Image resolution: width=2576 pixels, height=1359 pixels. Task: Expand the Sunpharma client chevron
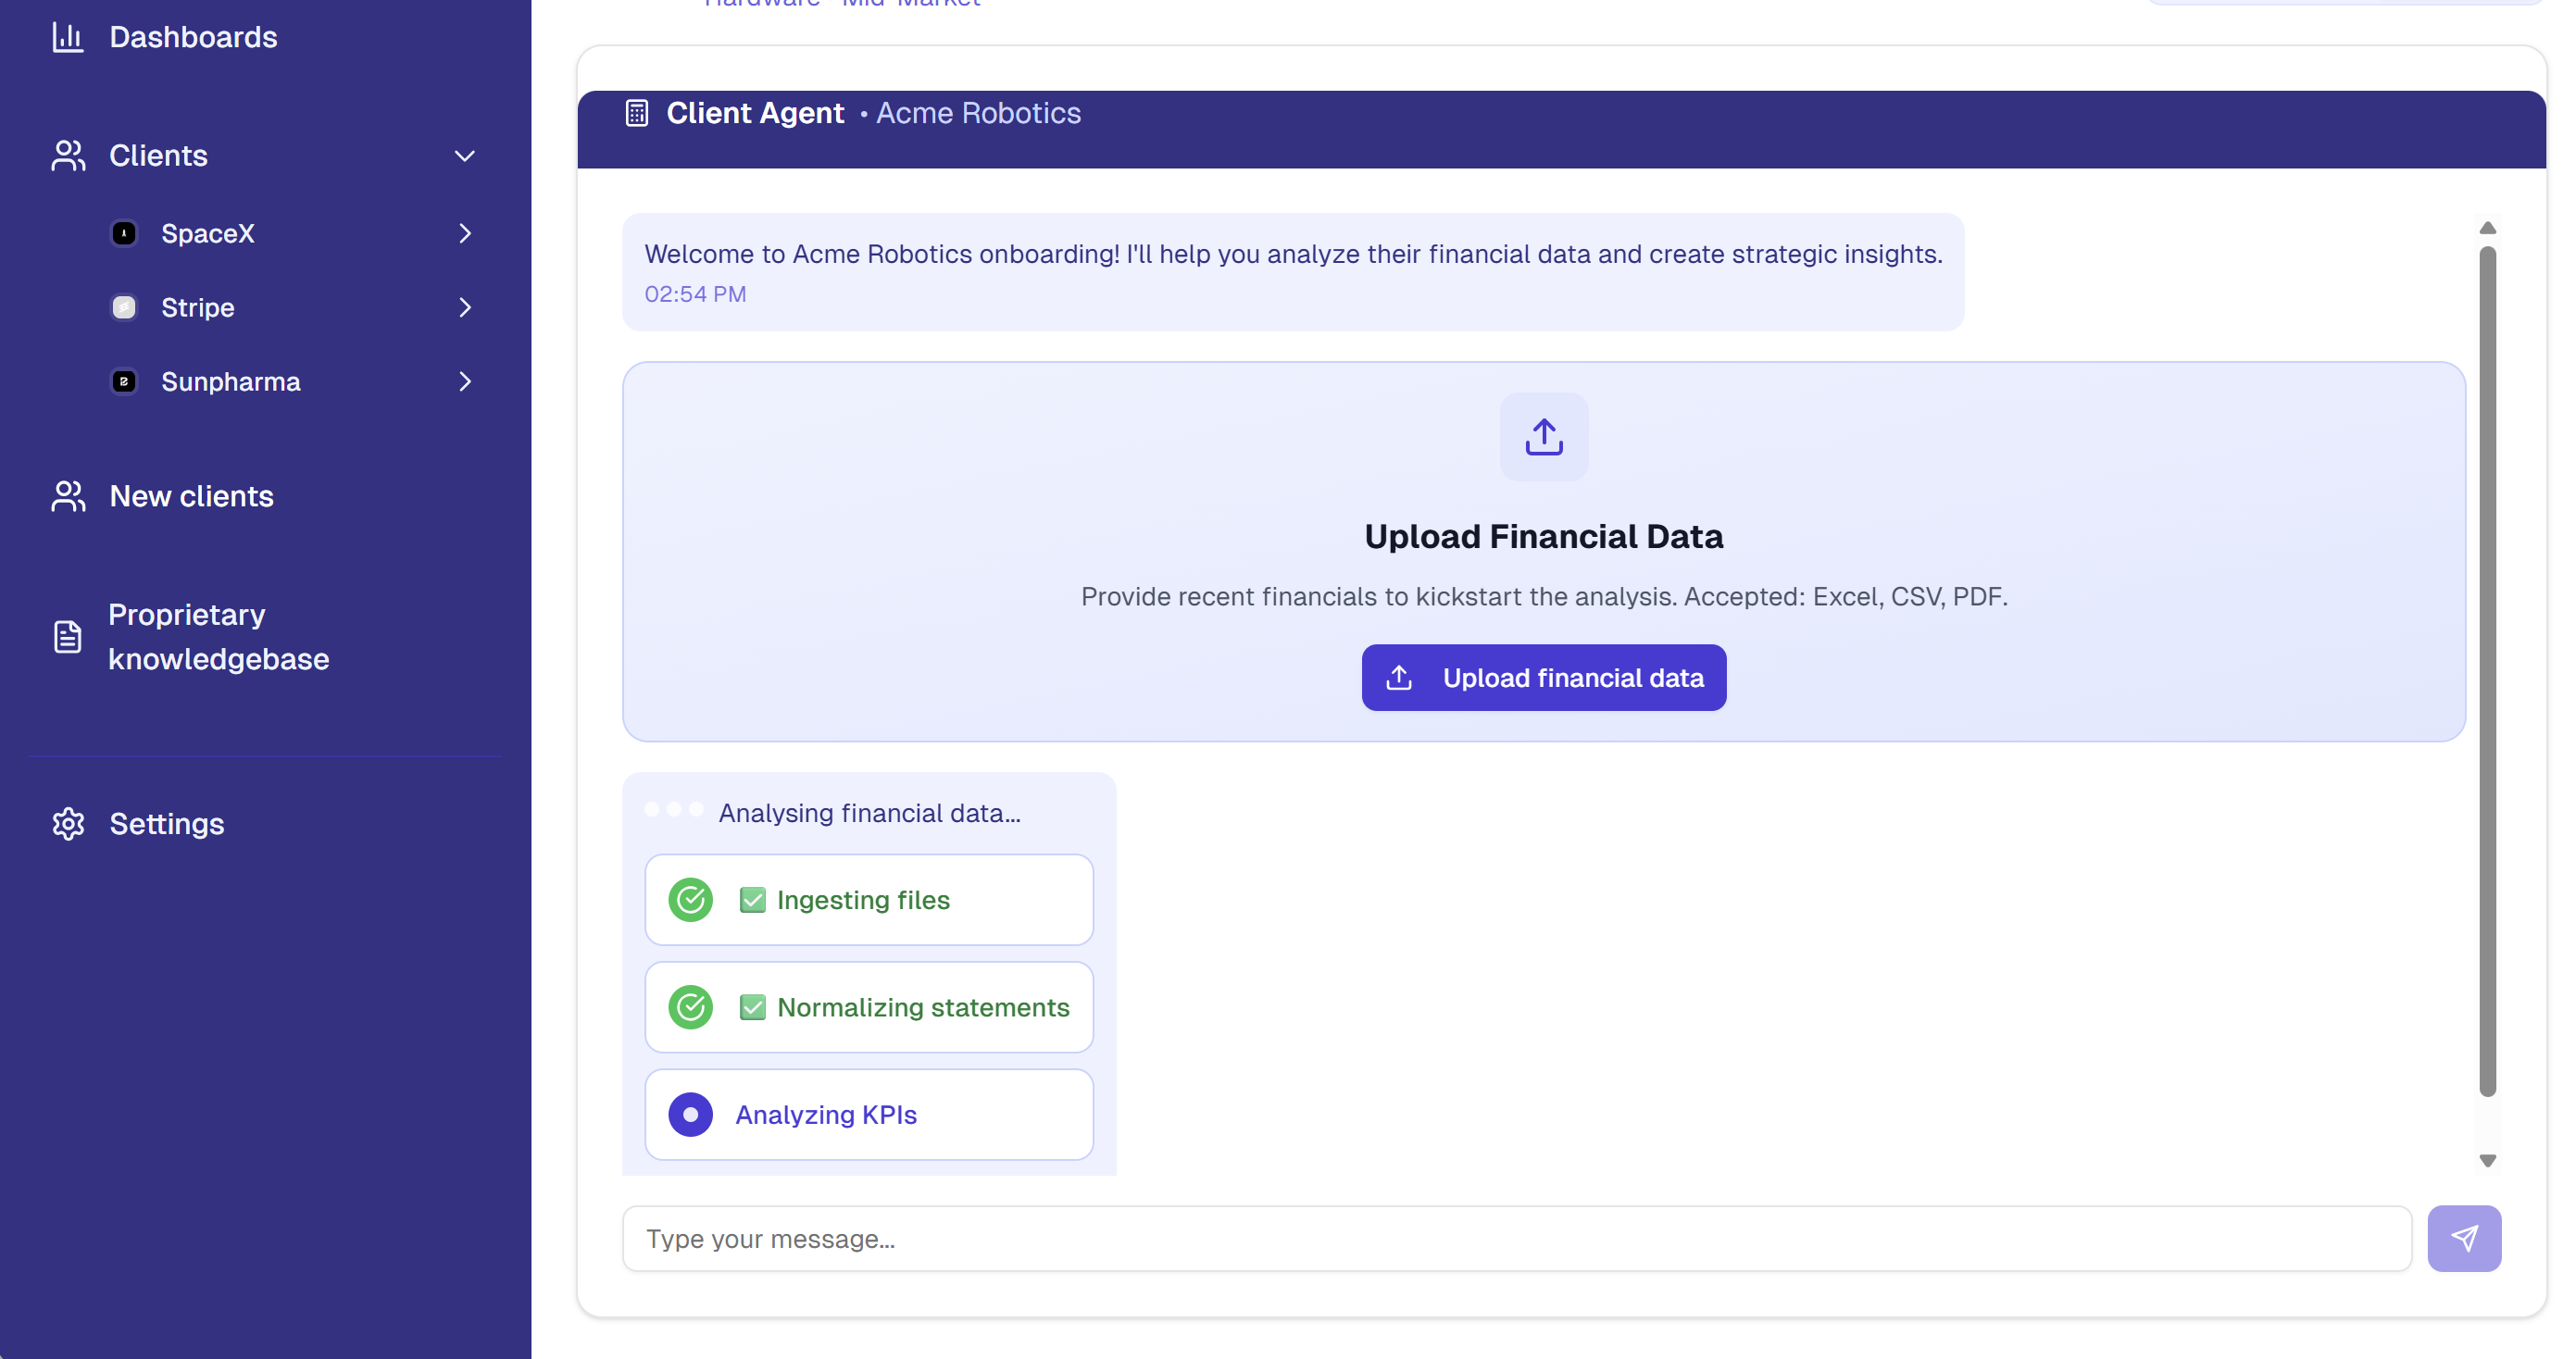[464, 381]
